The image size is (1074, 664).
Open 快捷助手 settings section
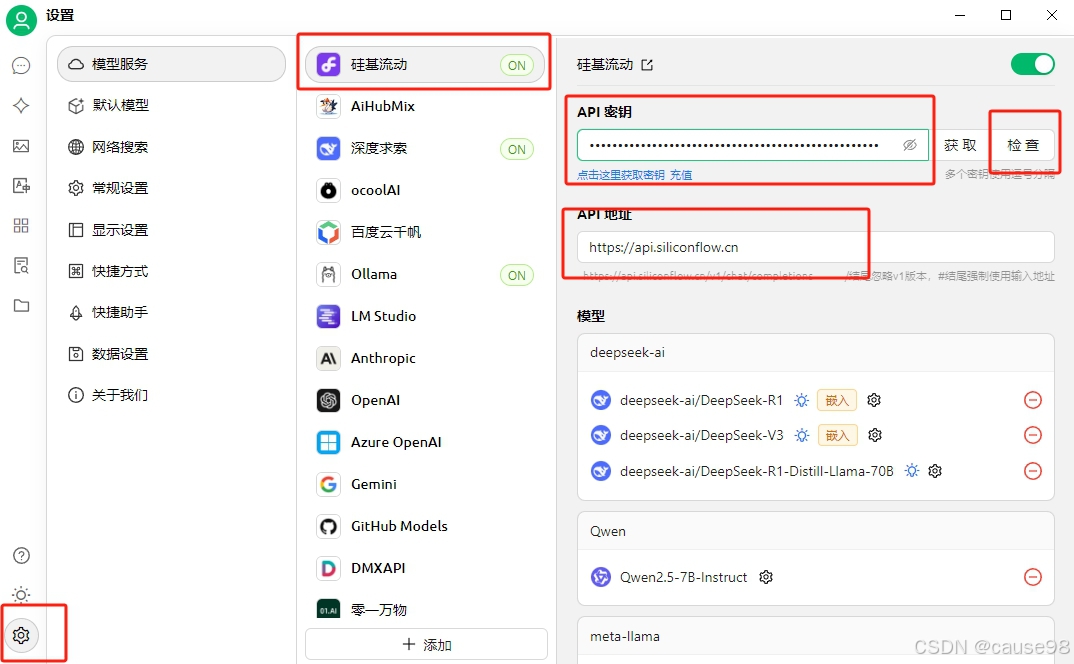coord(171,312)
